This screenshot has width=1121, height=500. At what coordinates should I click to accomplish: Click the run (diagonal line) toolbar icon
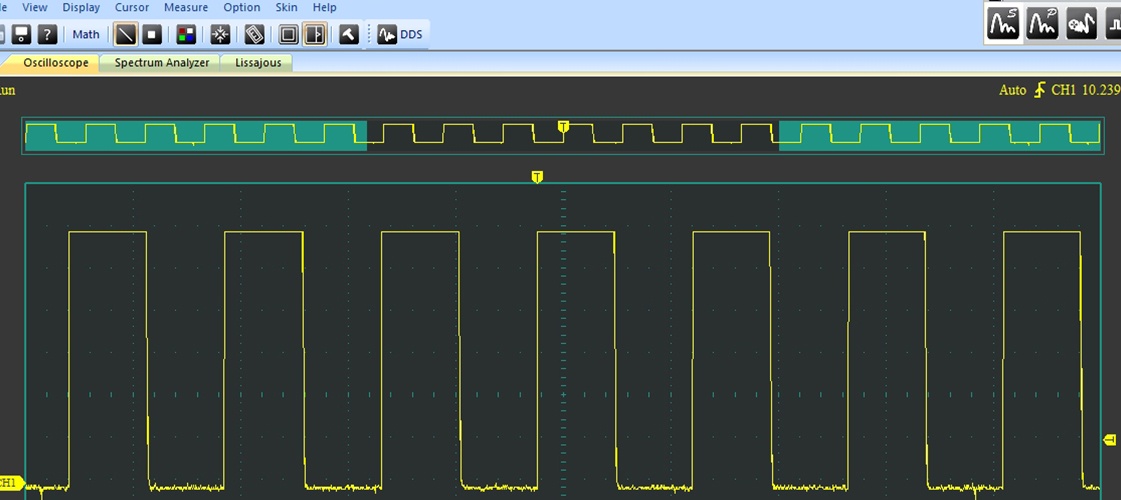pyautogui.click(x=126, y=34)
